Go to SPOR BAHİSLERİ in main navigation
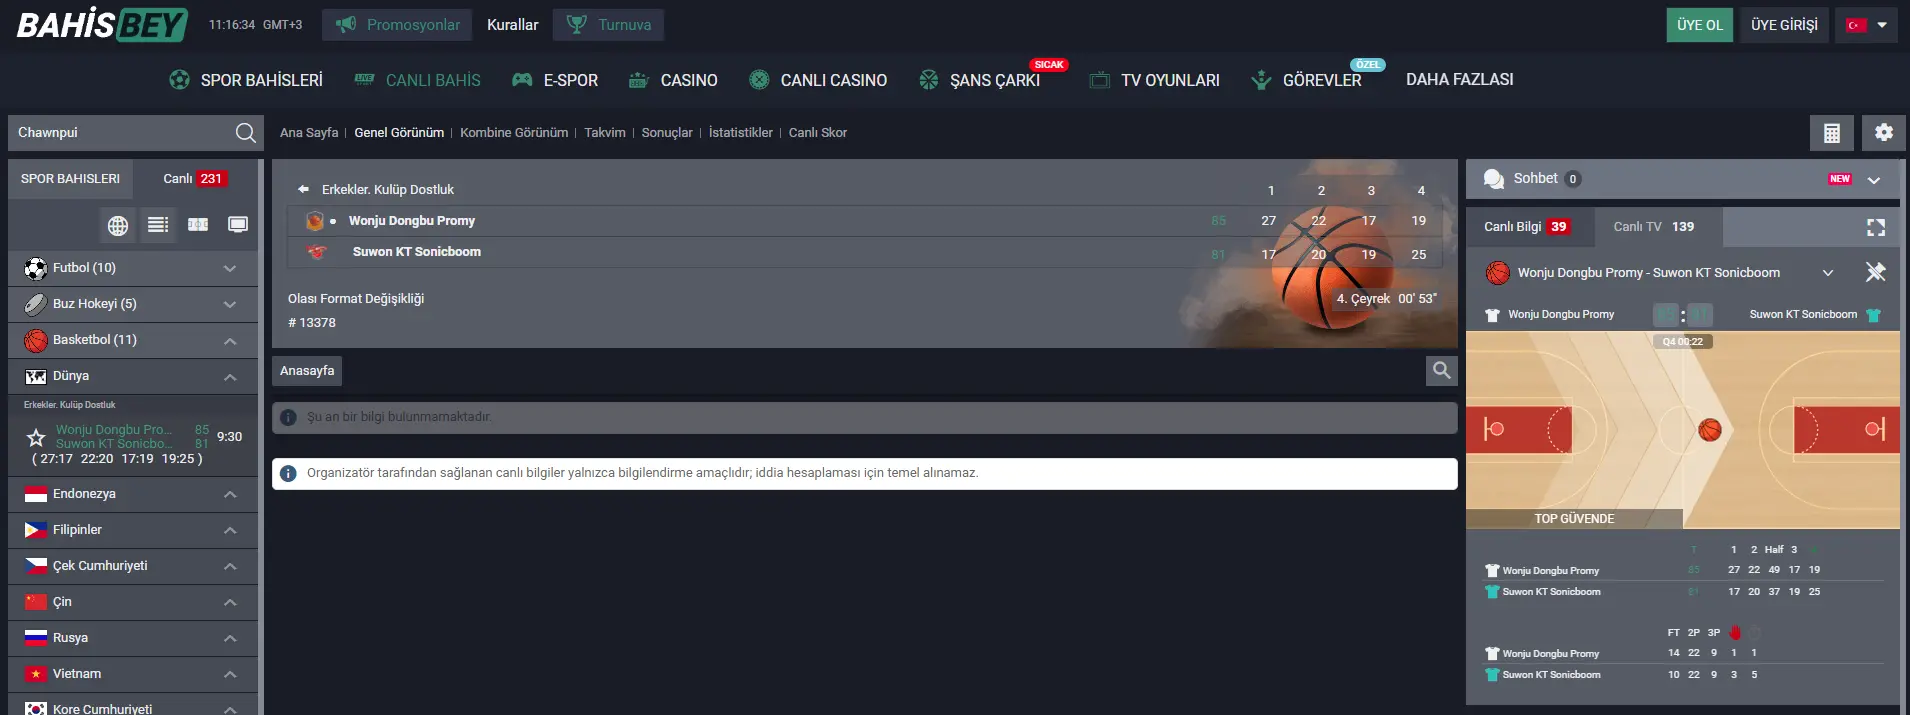The width and height of the screenshot is (1910, 715). [x=246, y=80]
